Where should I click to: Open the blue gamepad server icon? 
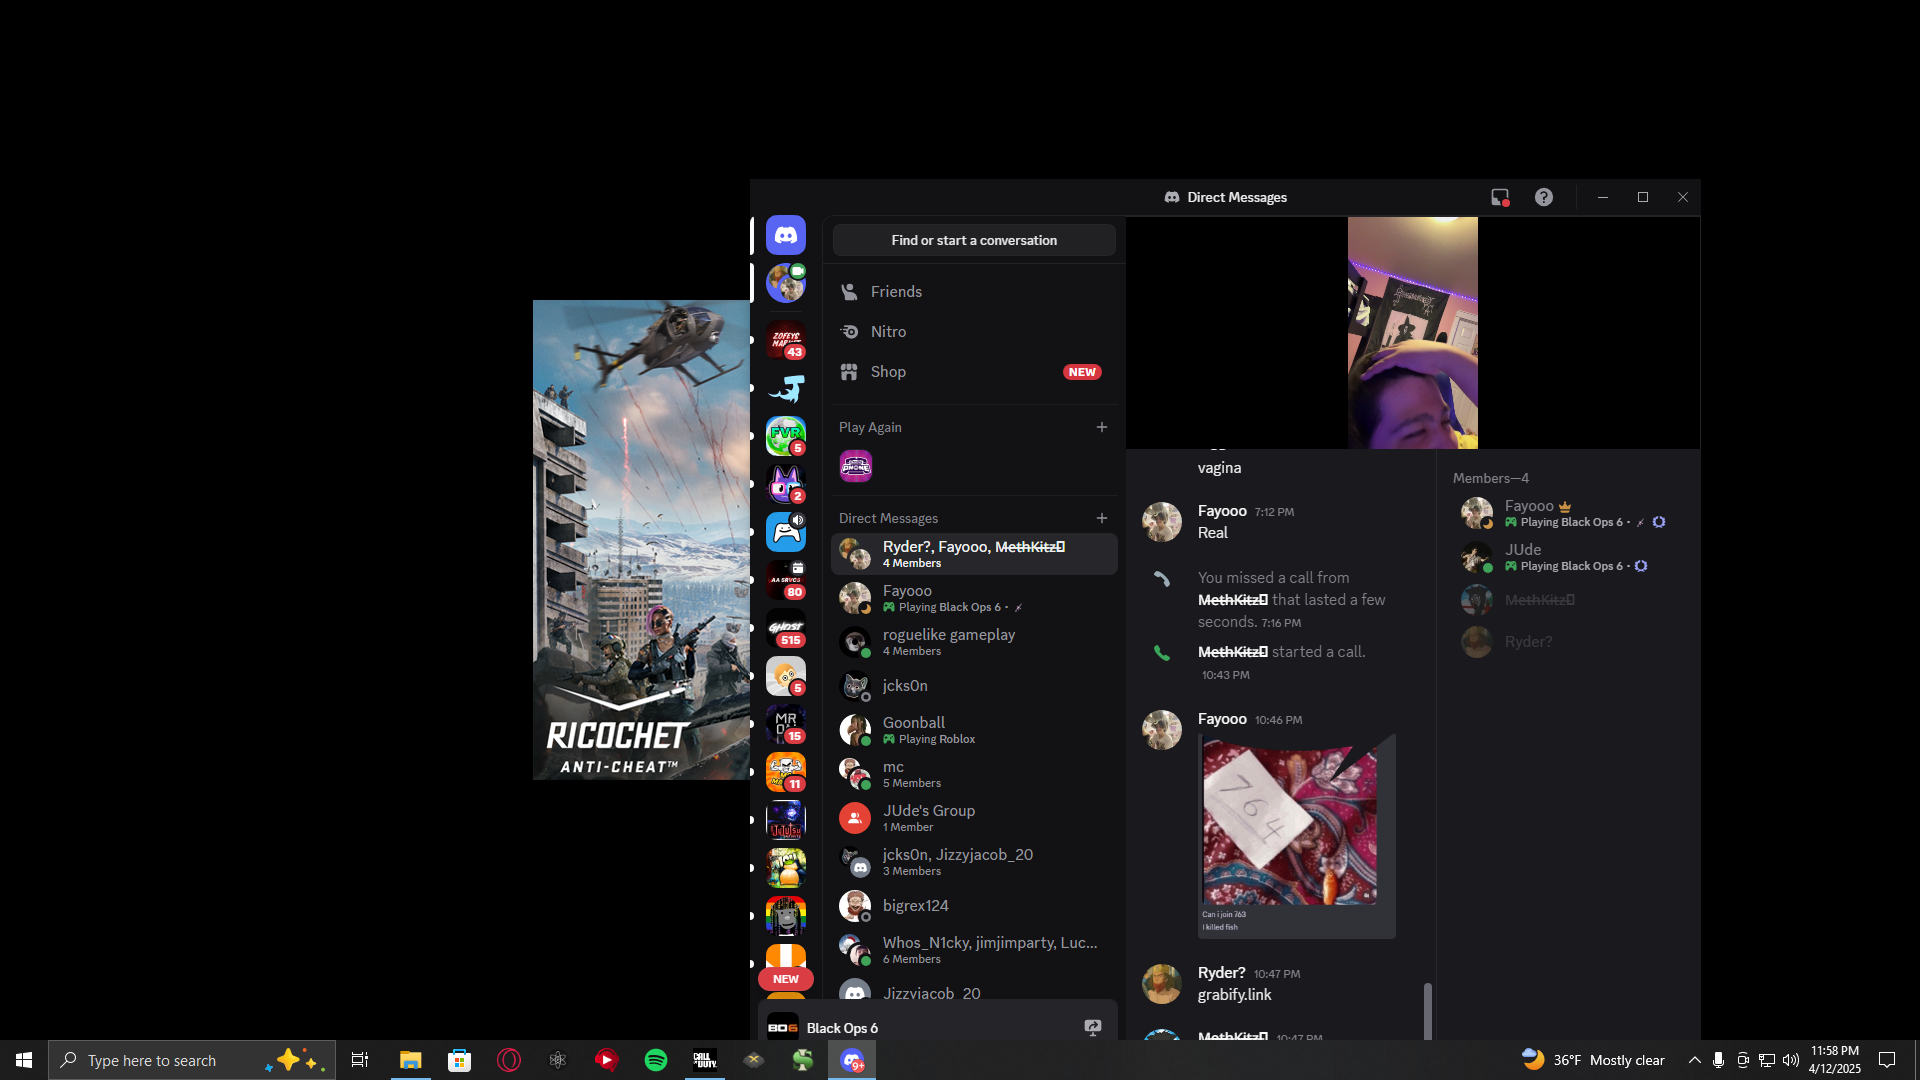coord(786,532)
